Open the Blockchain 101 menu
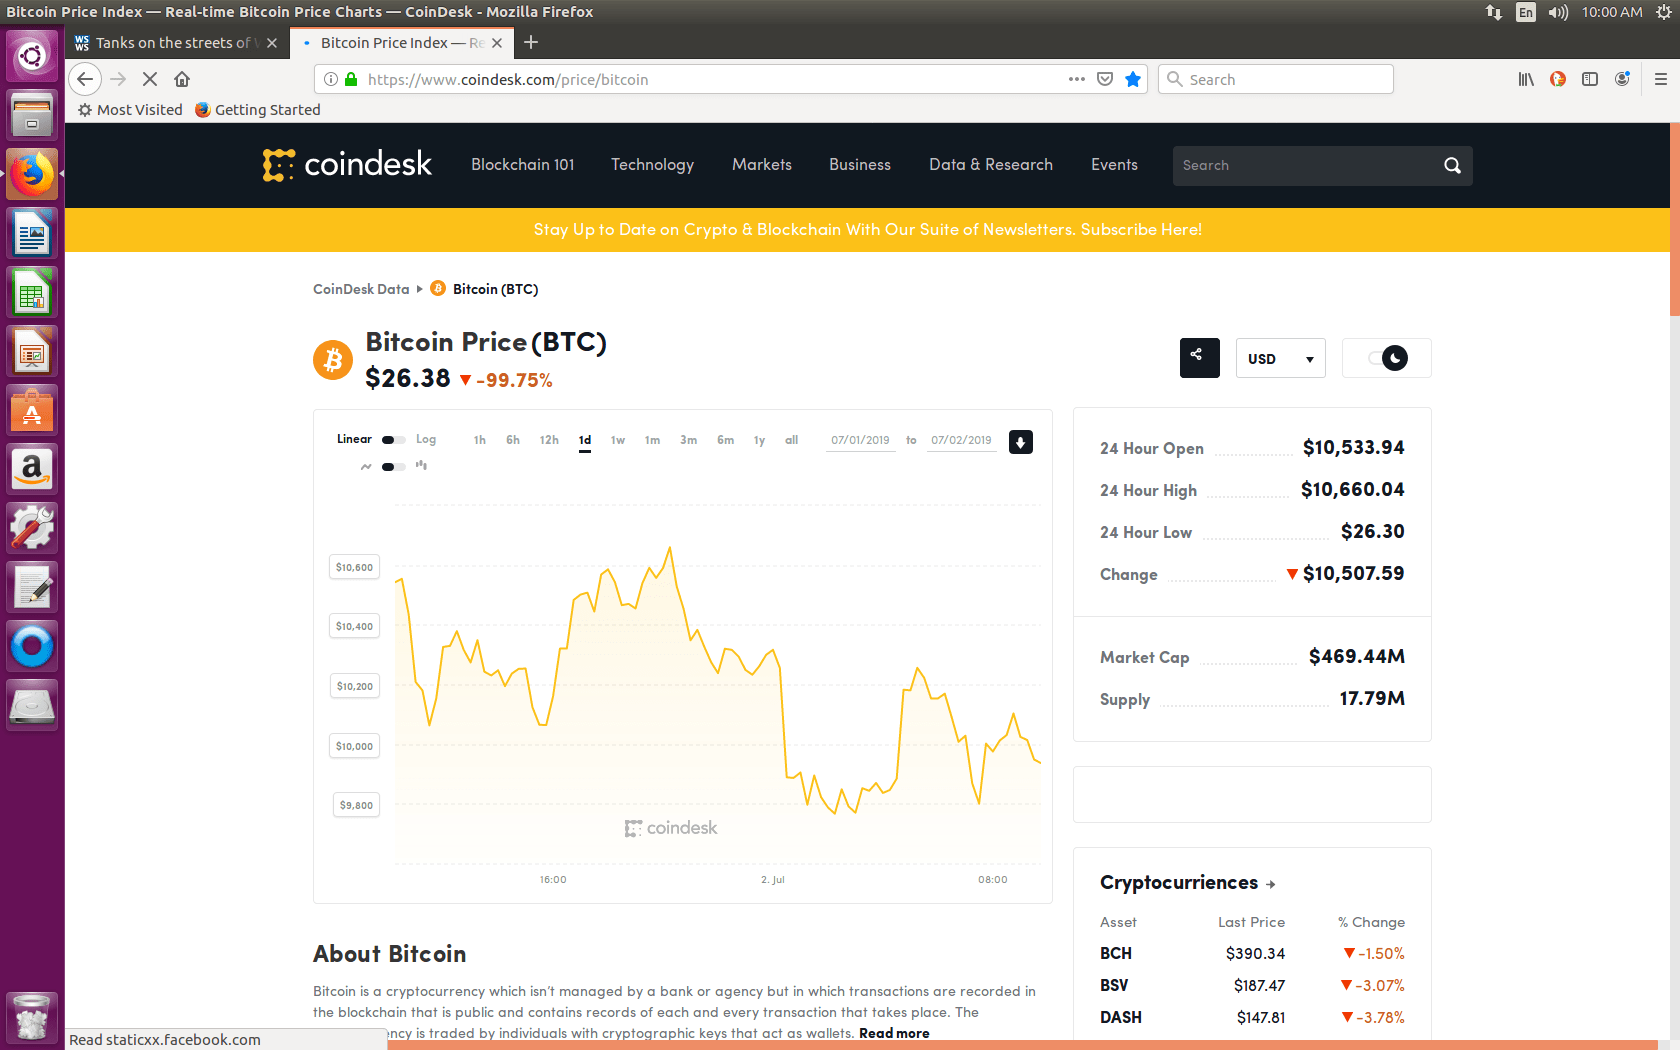The image size is (1680, 1050). click(523, 165)
